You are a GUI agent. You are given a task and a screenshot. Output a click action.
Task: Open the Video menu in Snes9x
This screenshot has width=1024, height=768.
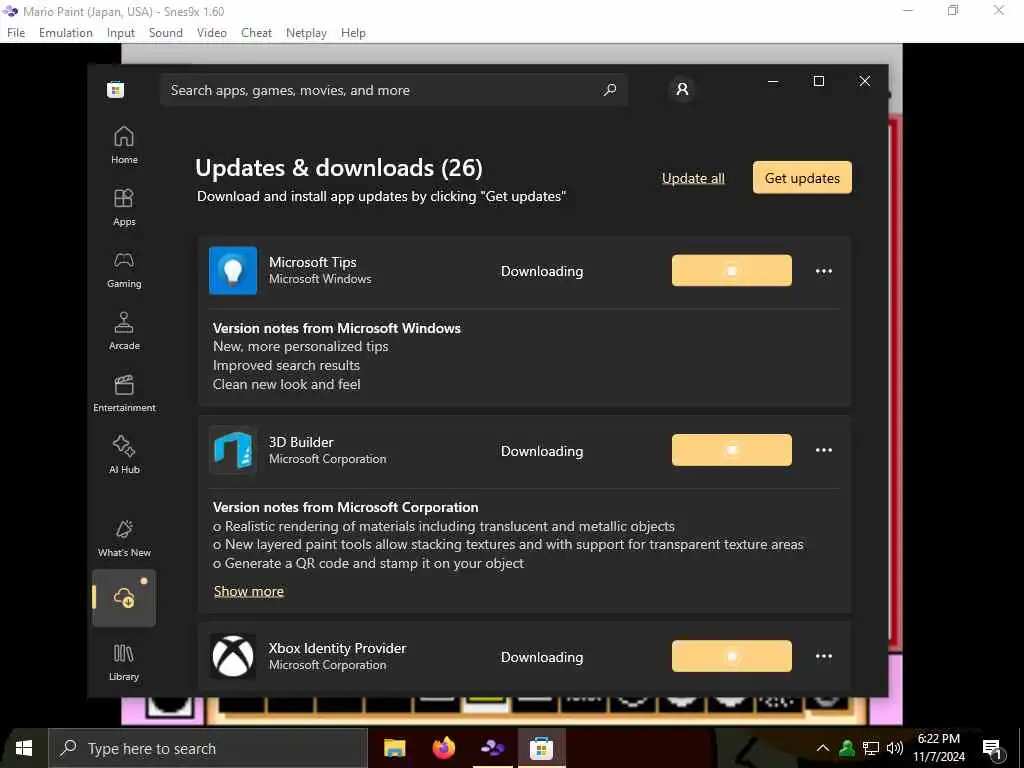pos(212,33)
